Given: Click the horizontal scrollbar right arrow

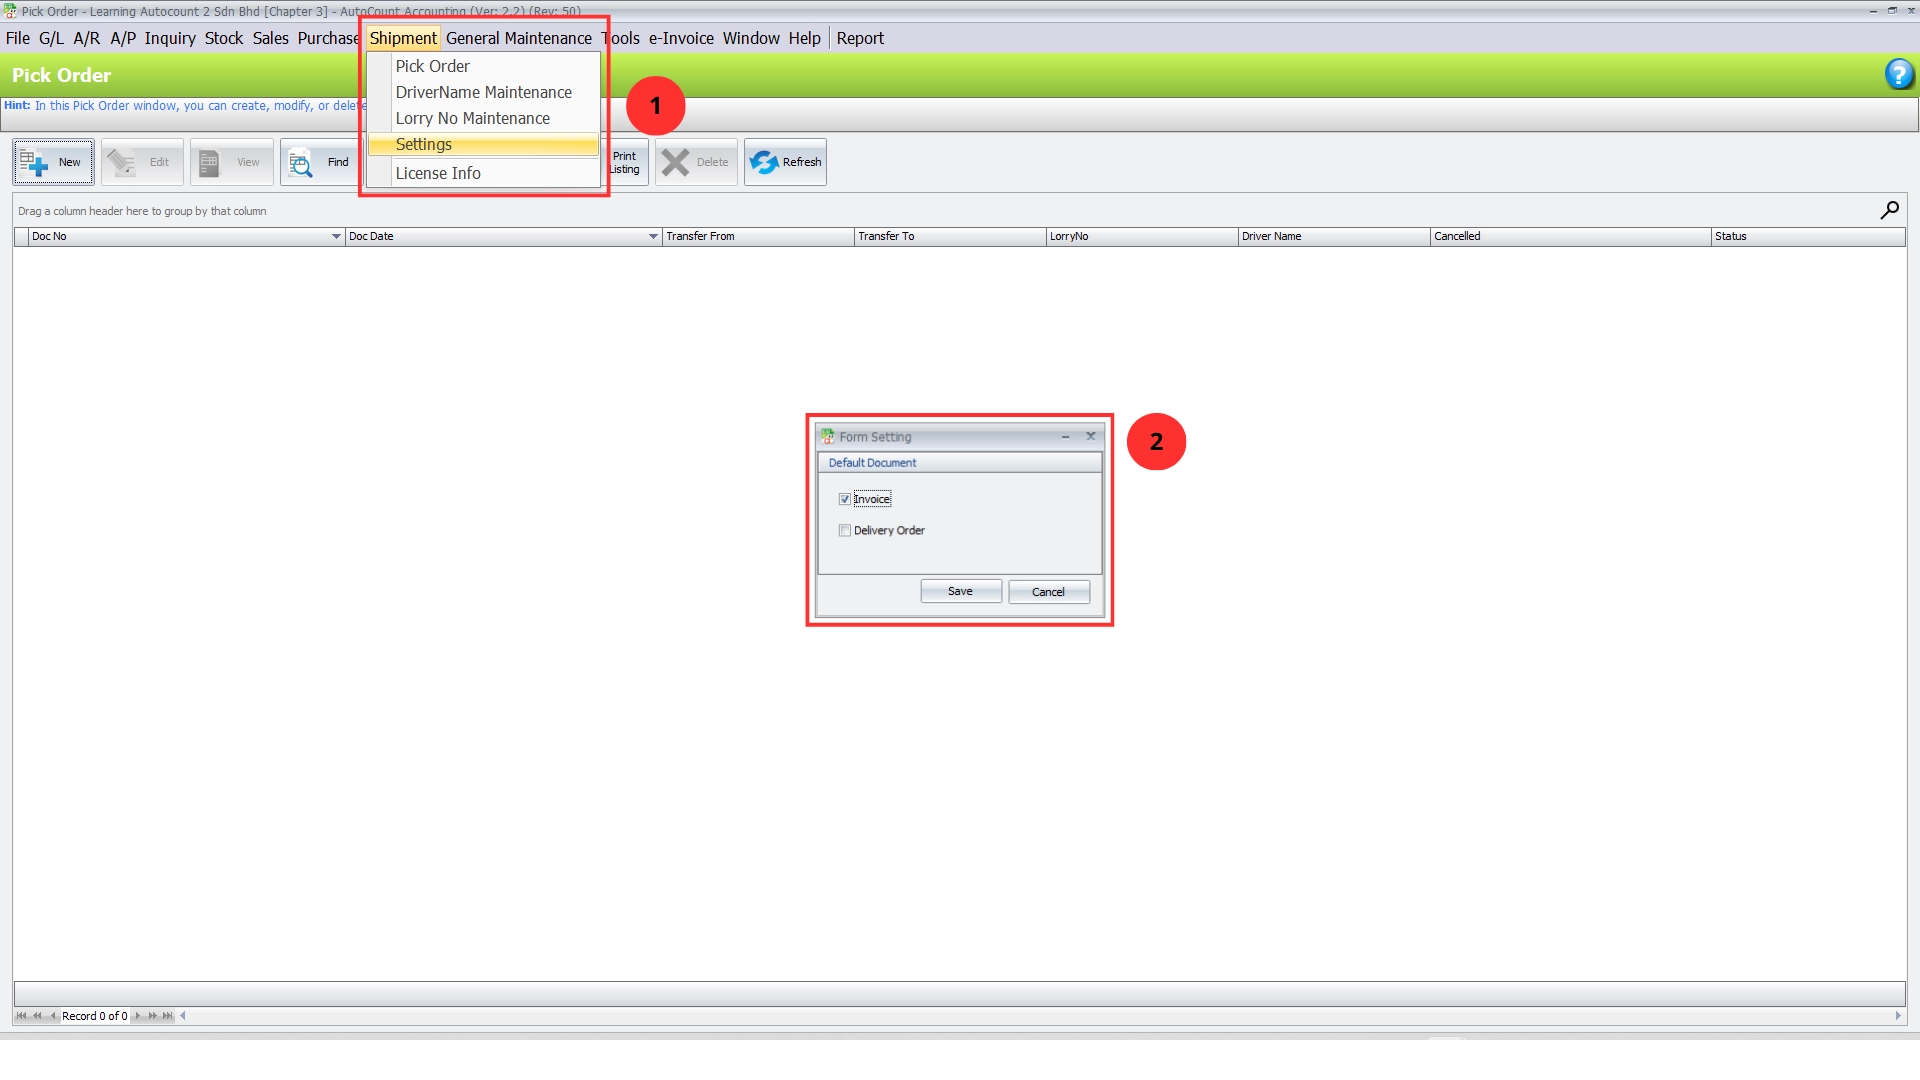Looking at the screenshot, I should point(1898,1016).
